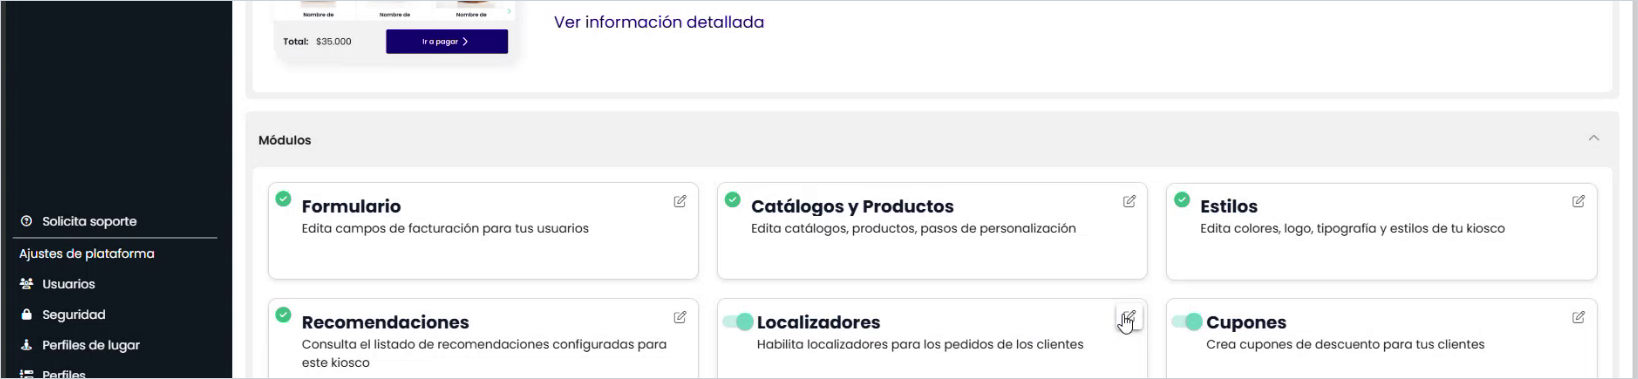
Task: Click the Perfiles list icon
Action: 27,374
